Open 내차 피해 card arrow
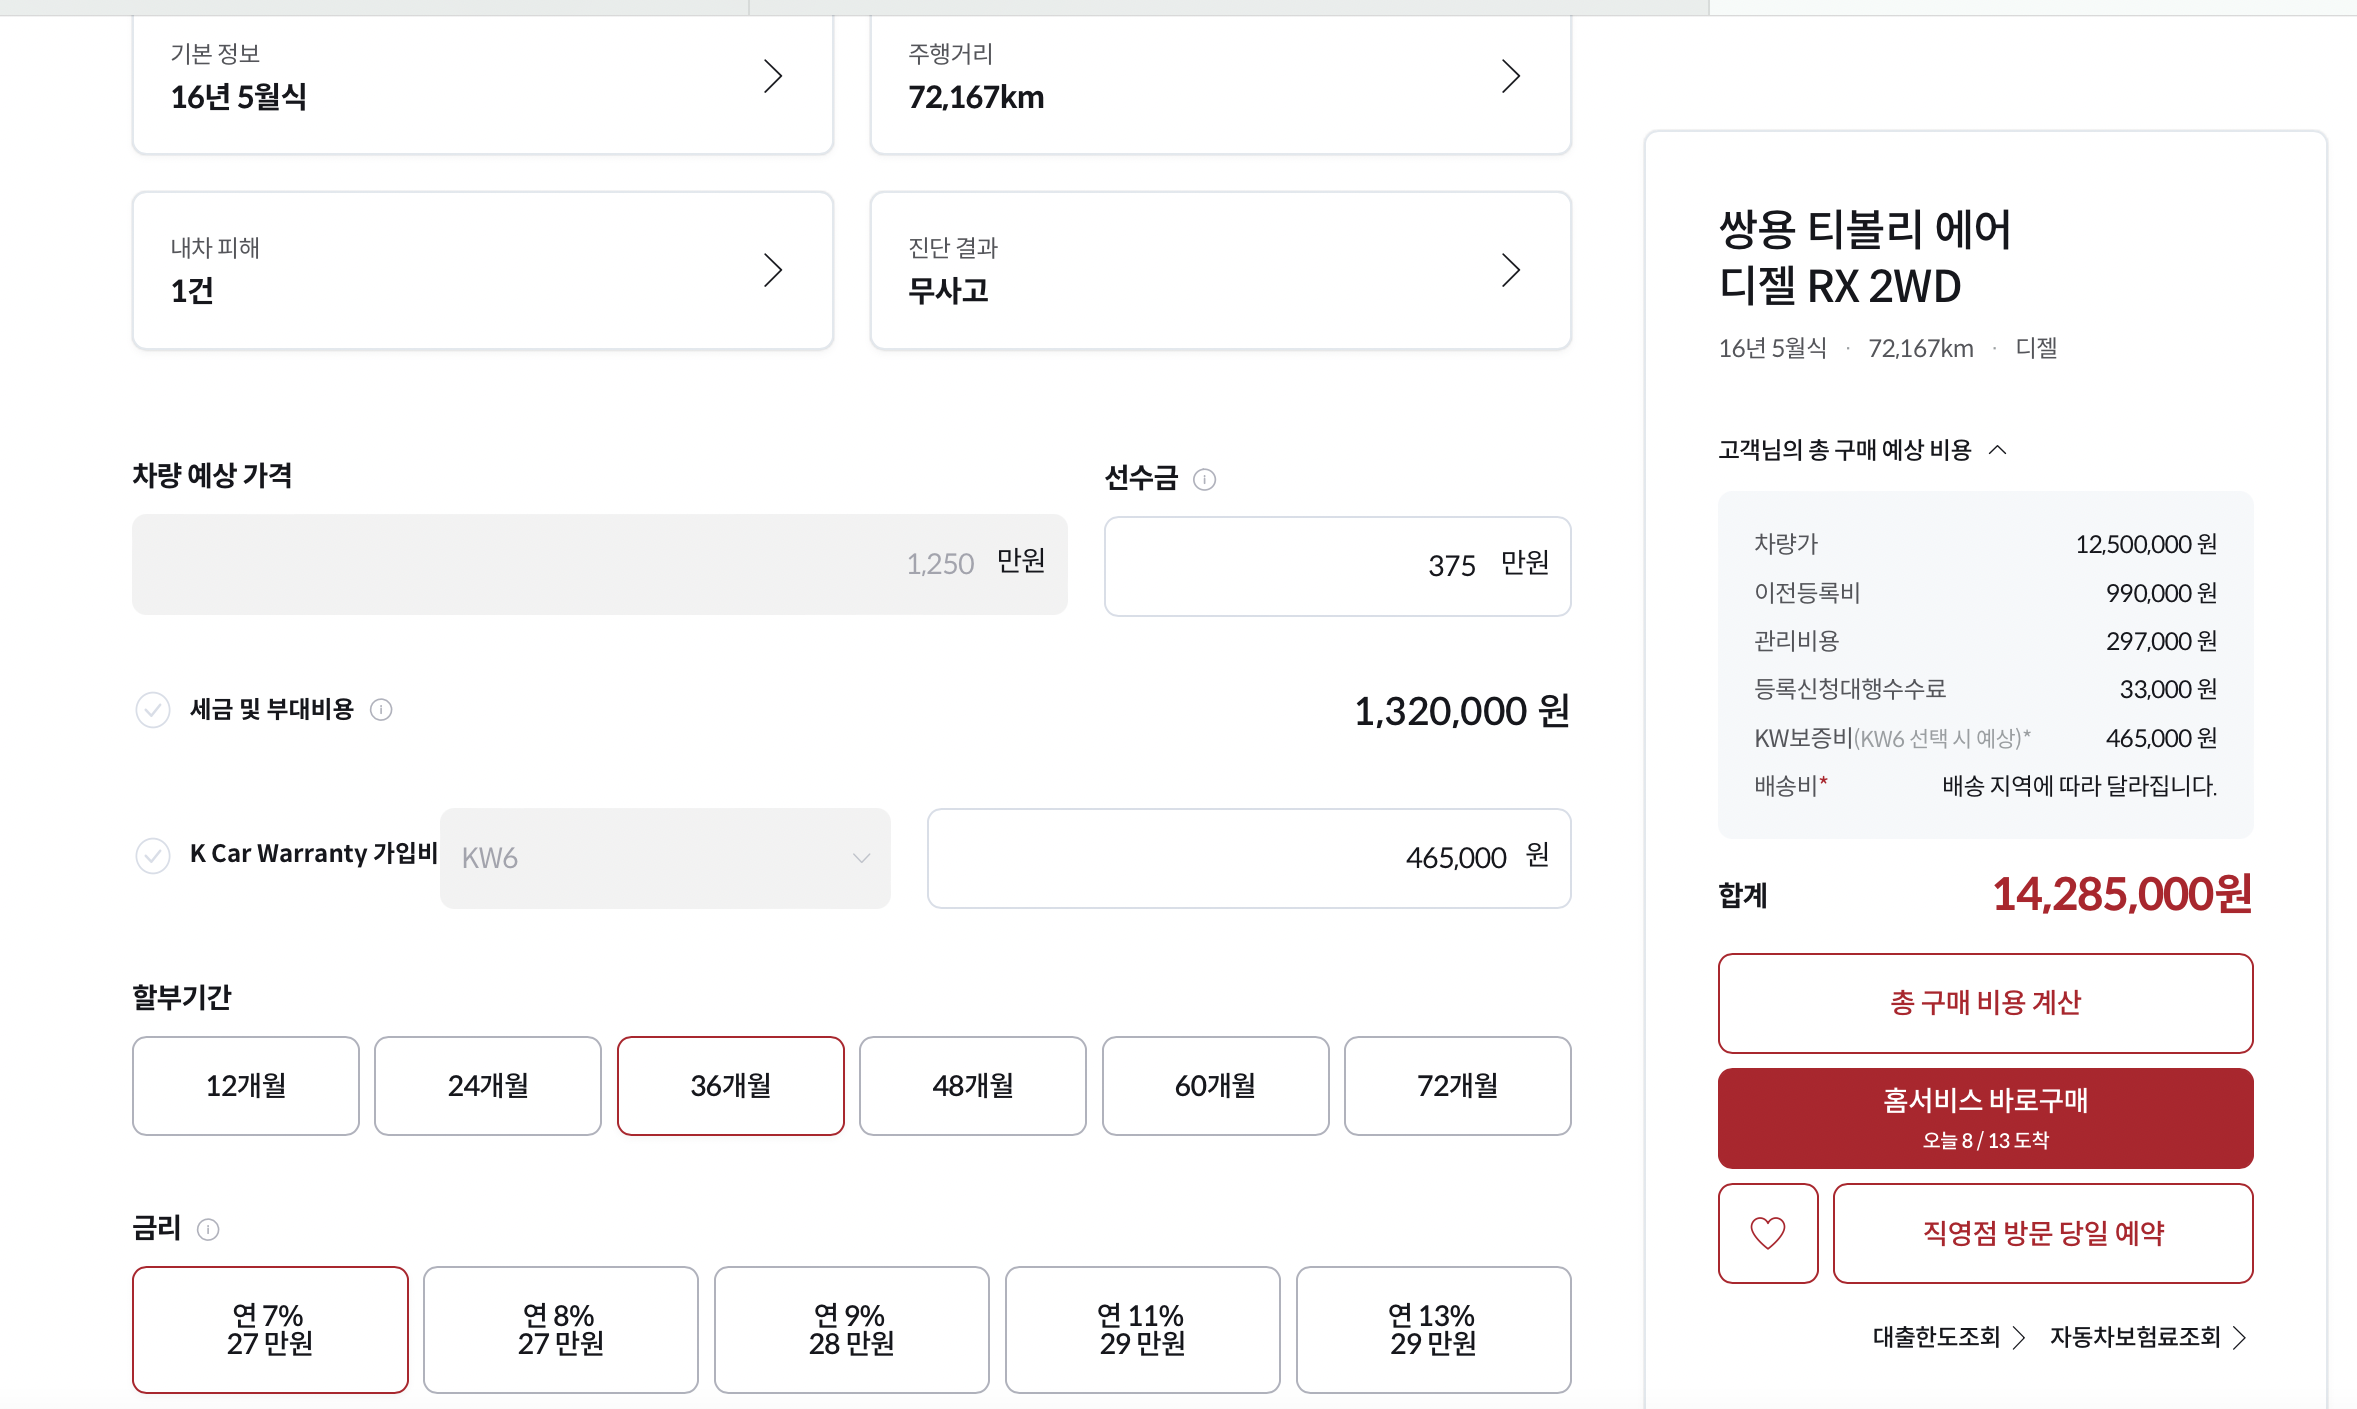 pos(773,270)
